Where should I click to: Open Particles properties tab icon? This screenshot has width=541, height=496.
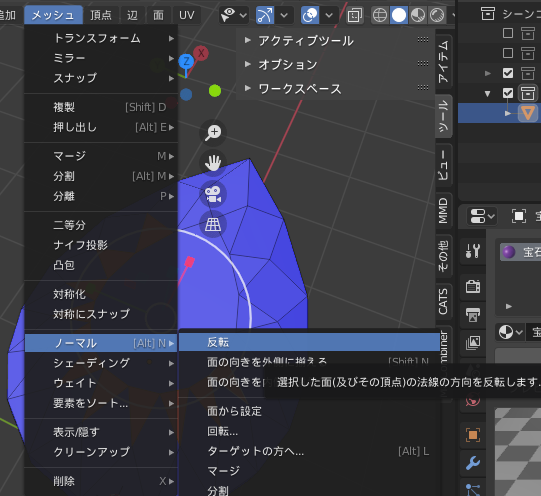coord(473,490)
